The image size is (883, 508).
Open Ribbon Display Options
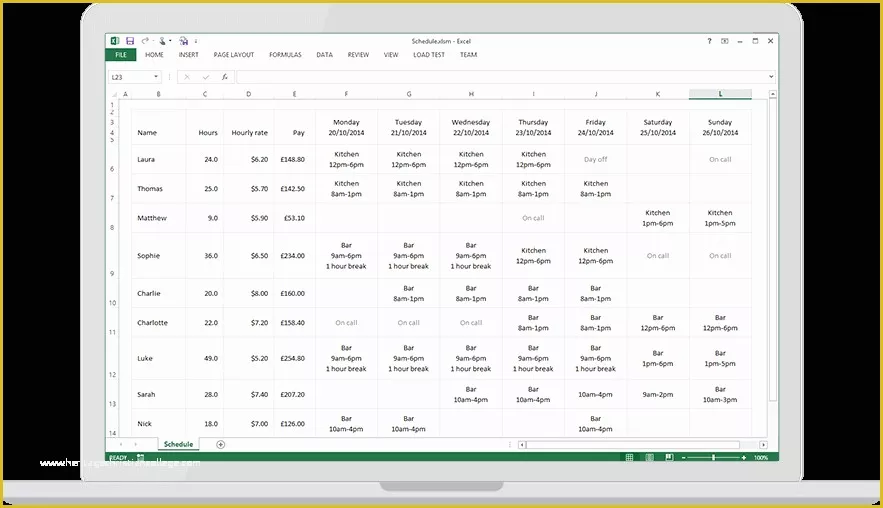click(x=725, y=41)
